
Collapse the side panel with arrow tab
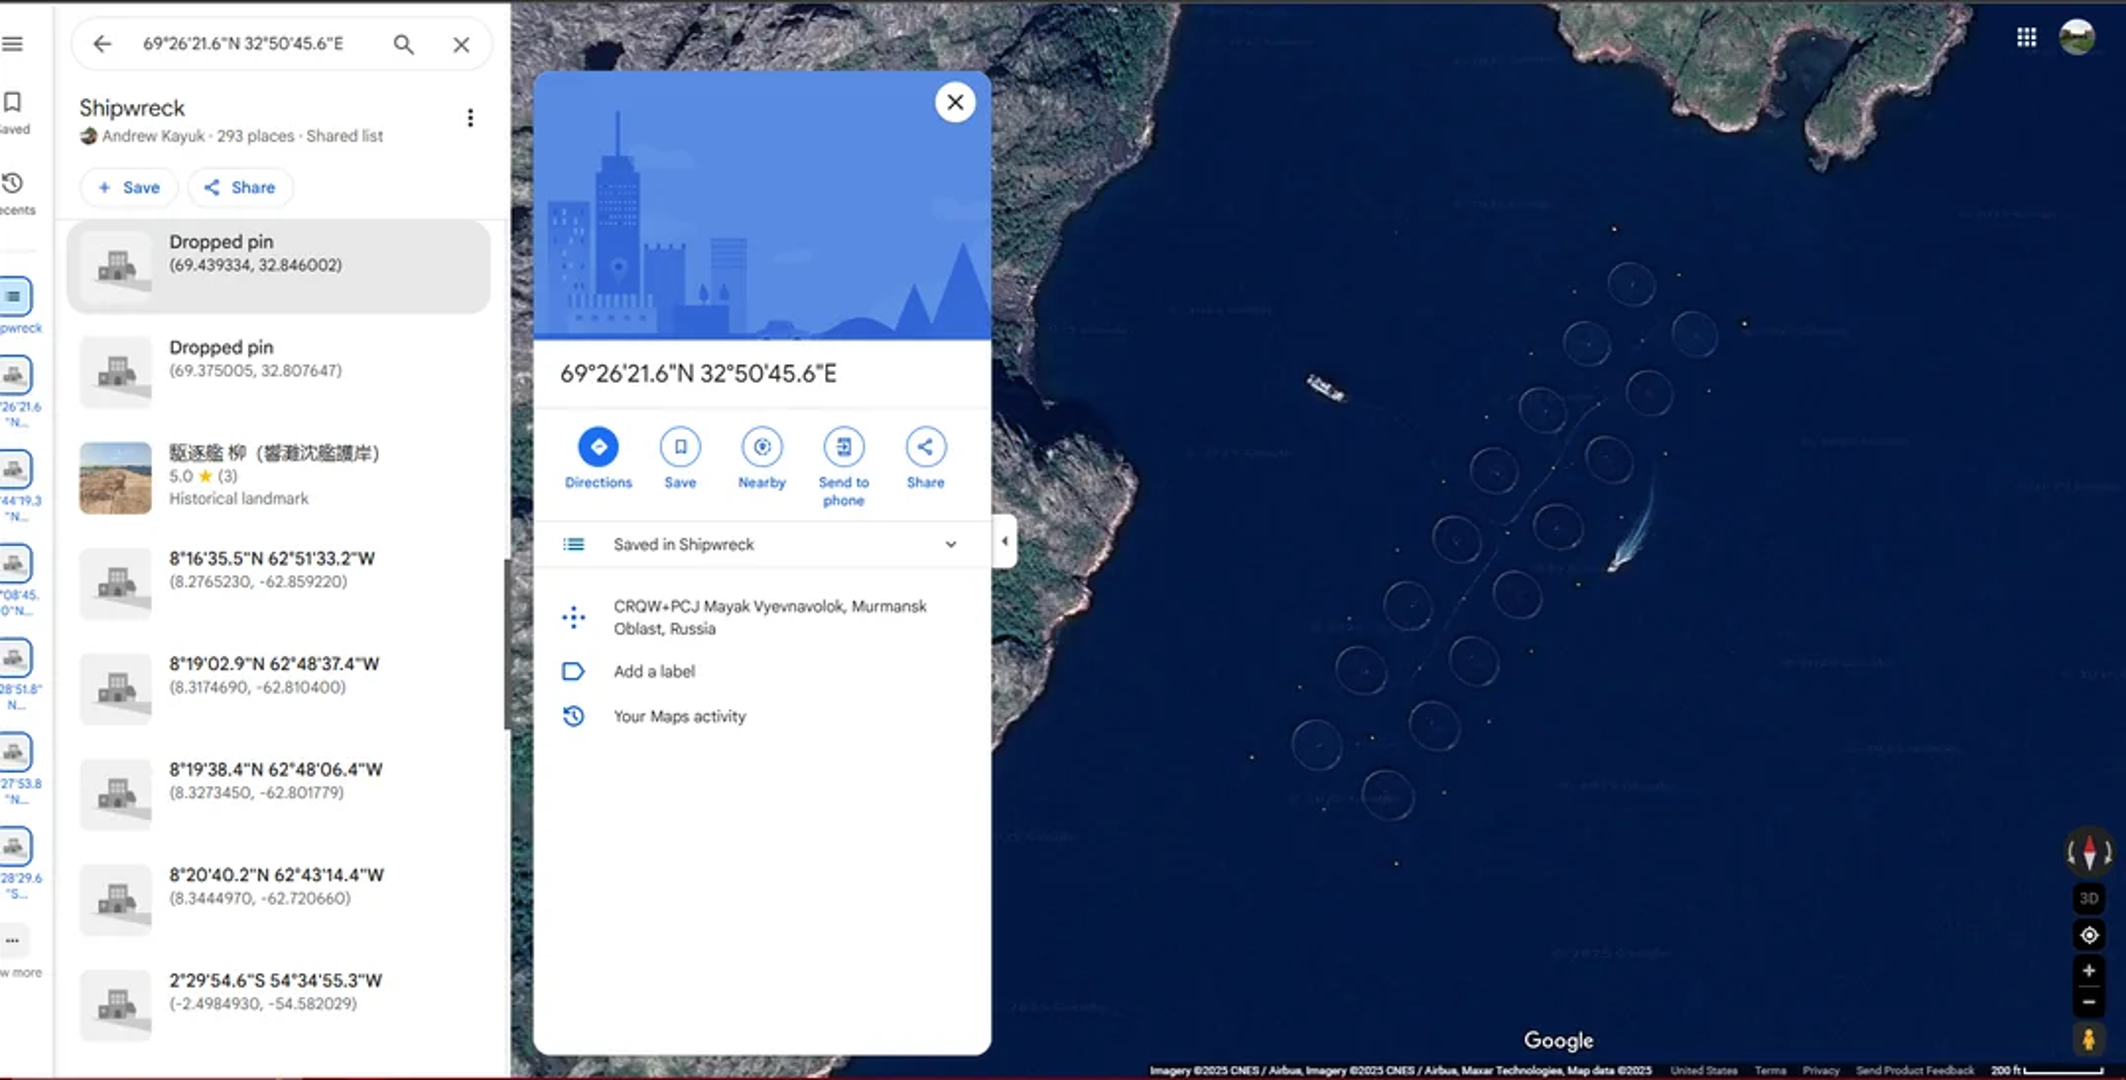[1004, 541]
